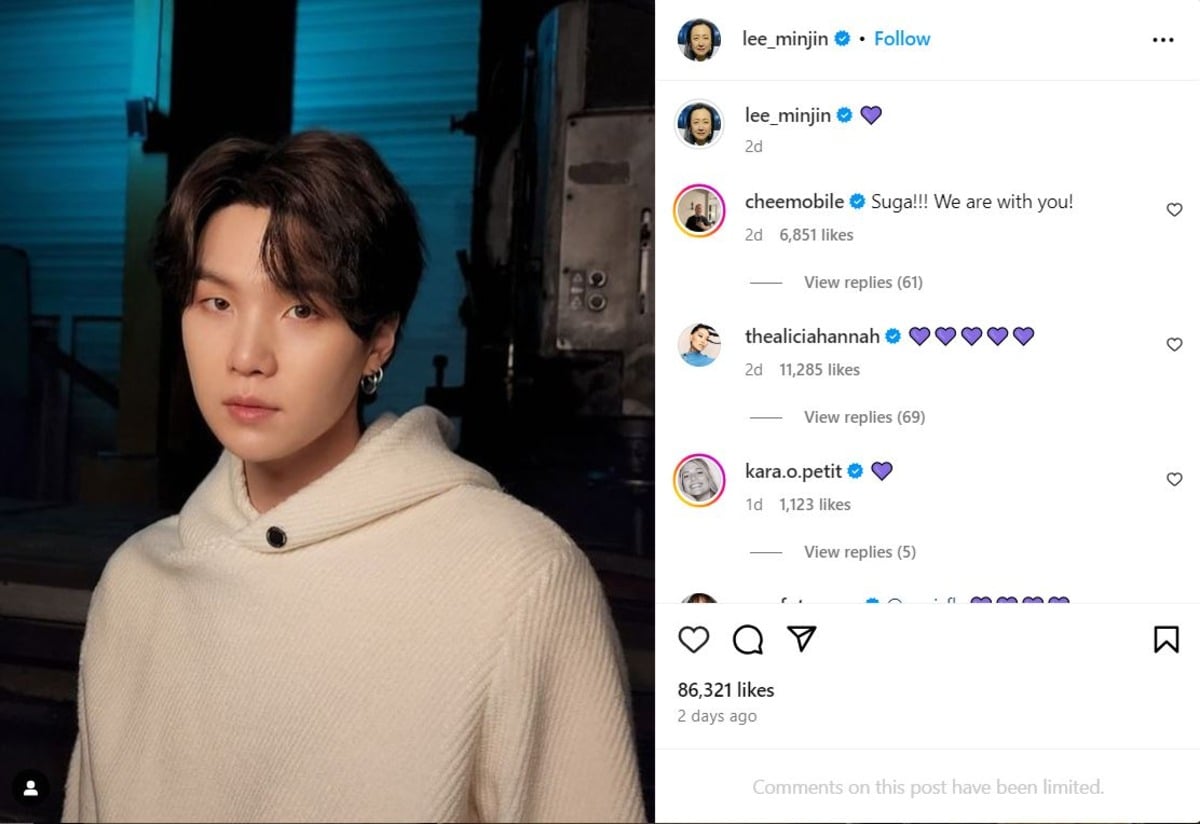
Task: Open the lee_minjin username in the header
Action: pos(785,39)
